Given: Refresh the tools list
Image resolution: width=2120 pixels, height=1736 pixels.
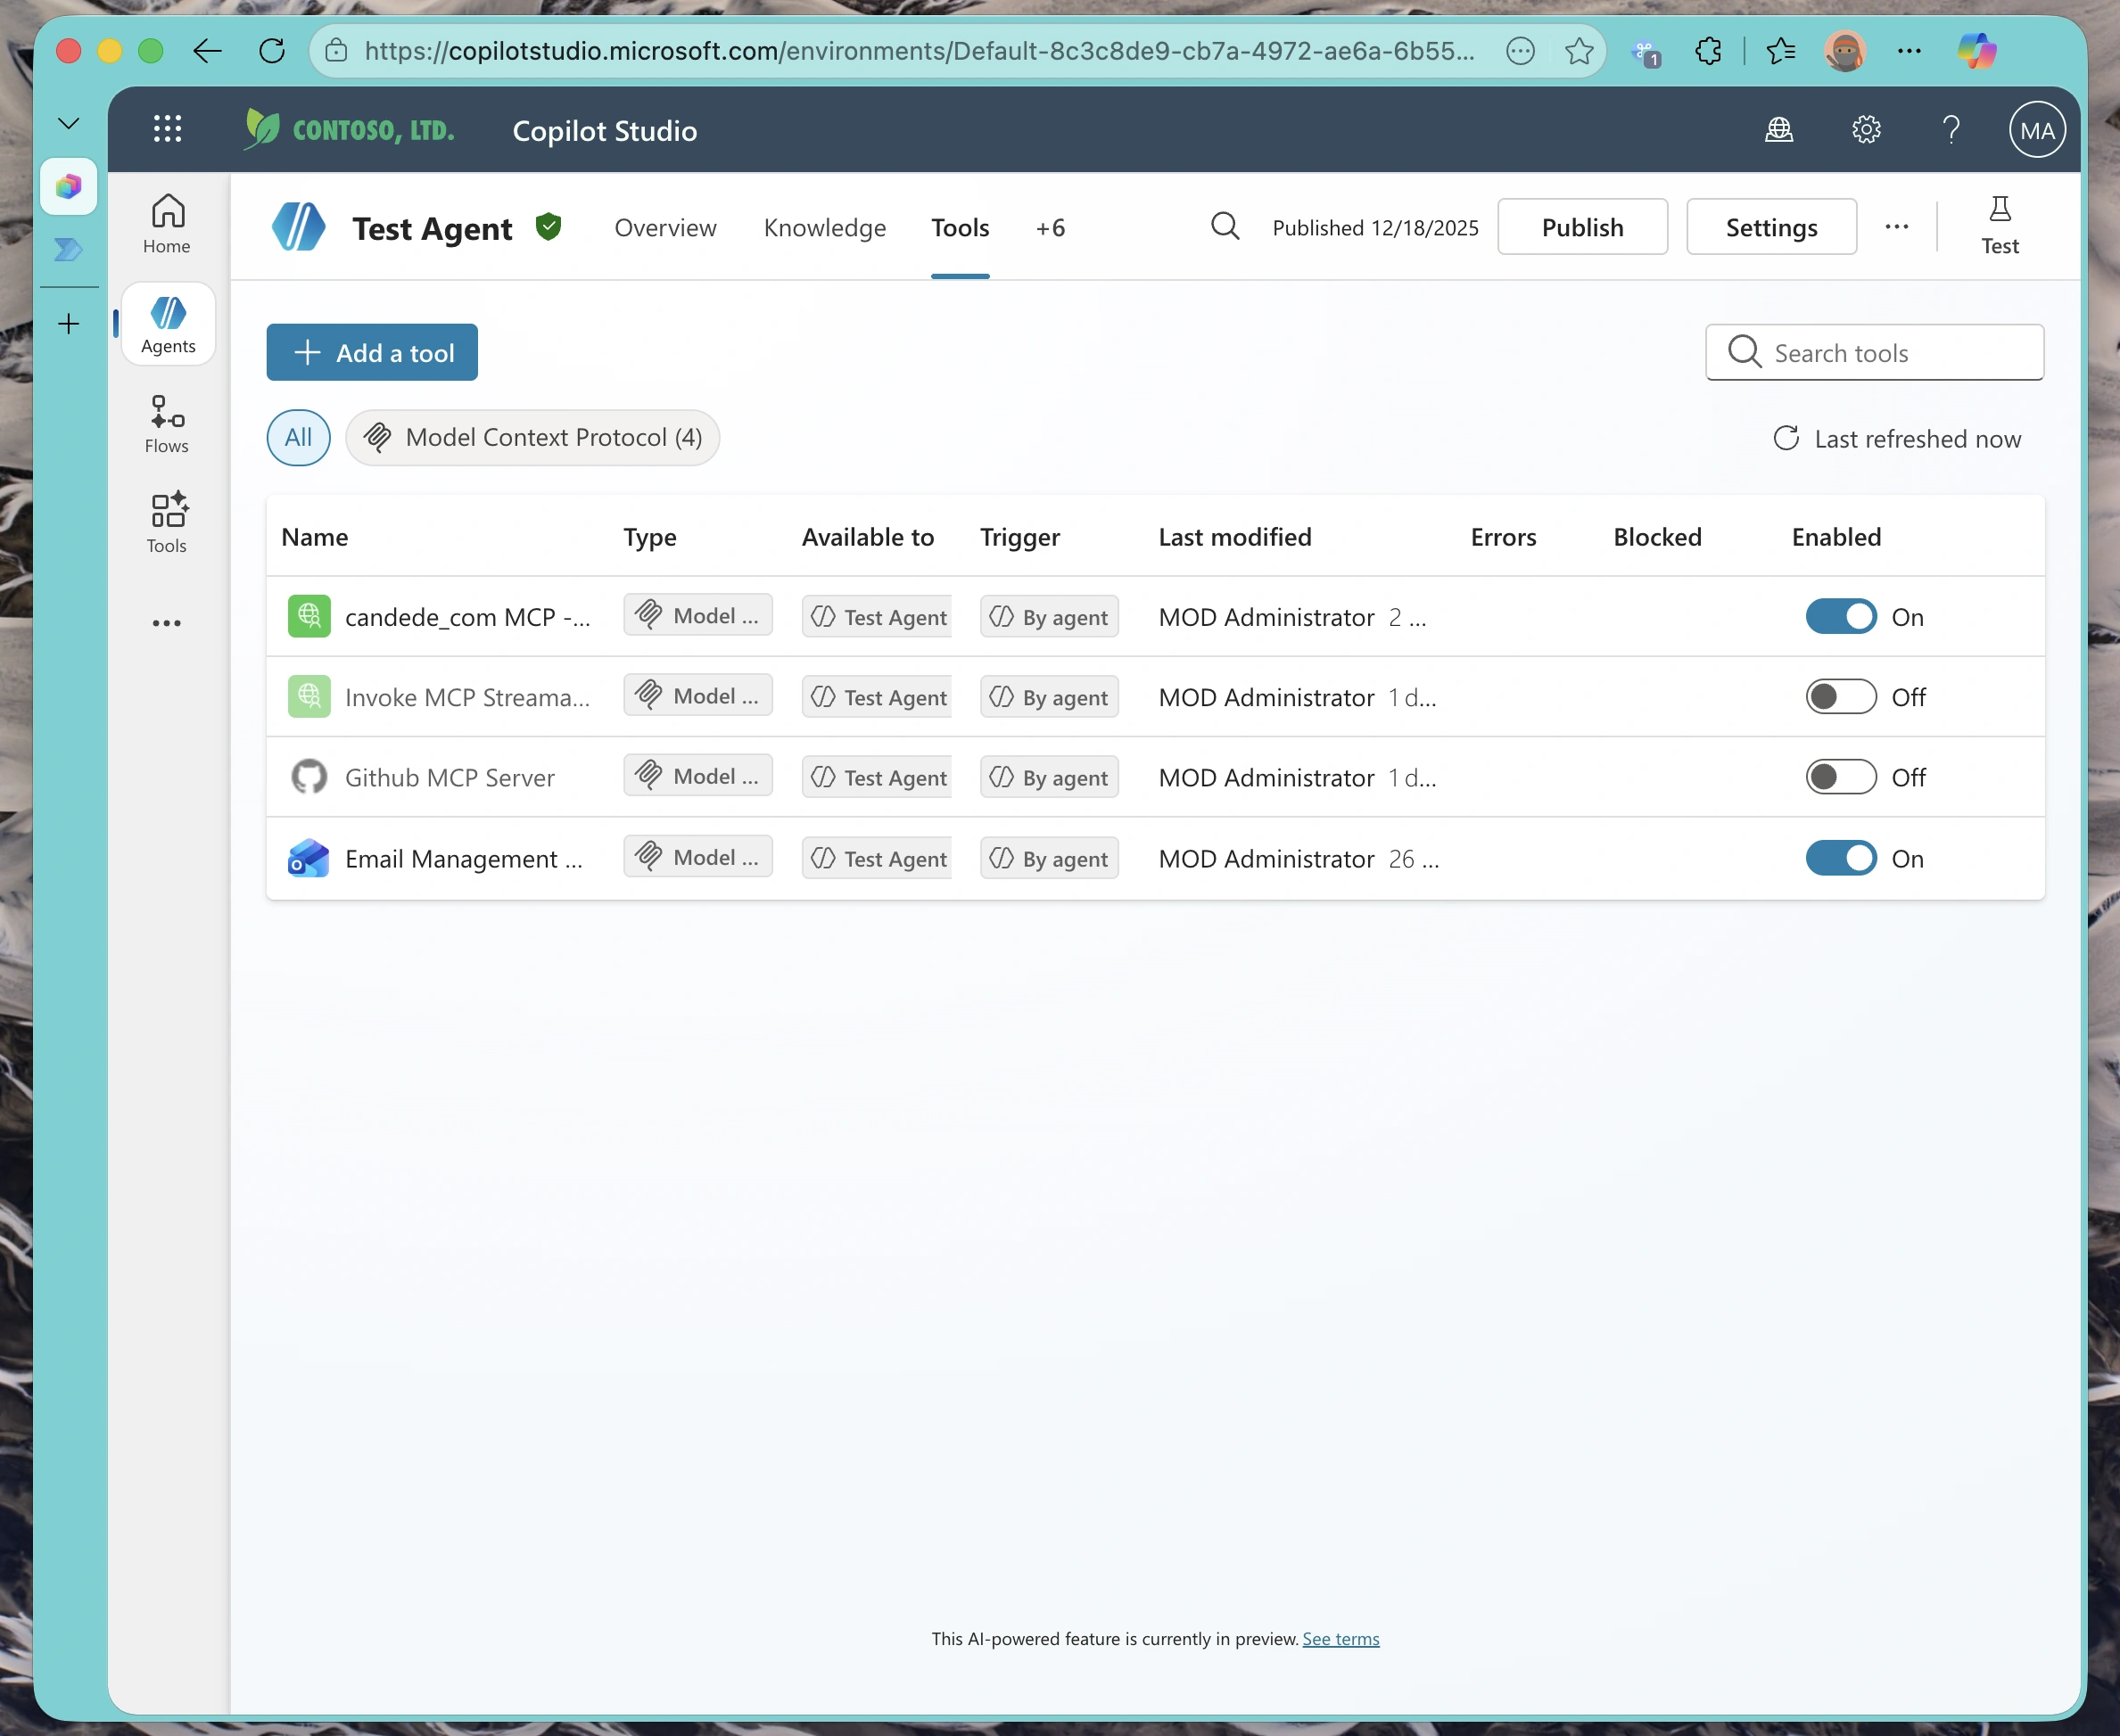Looking at the screenshot, I should pyautogui.click(x=1787, y=438).
